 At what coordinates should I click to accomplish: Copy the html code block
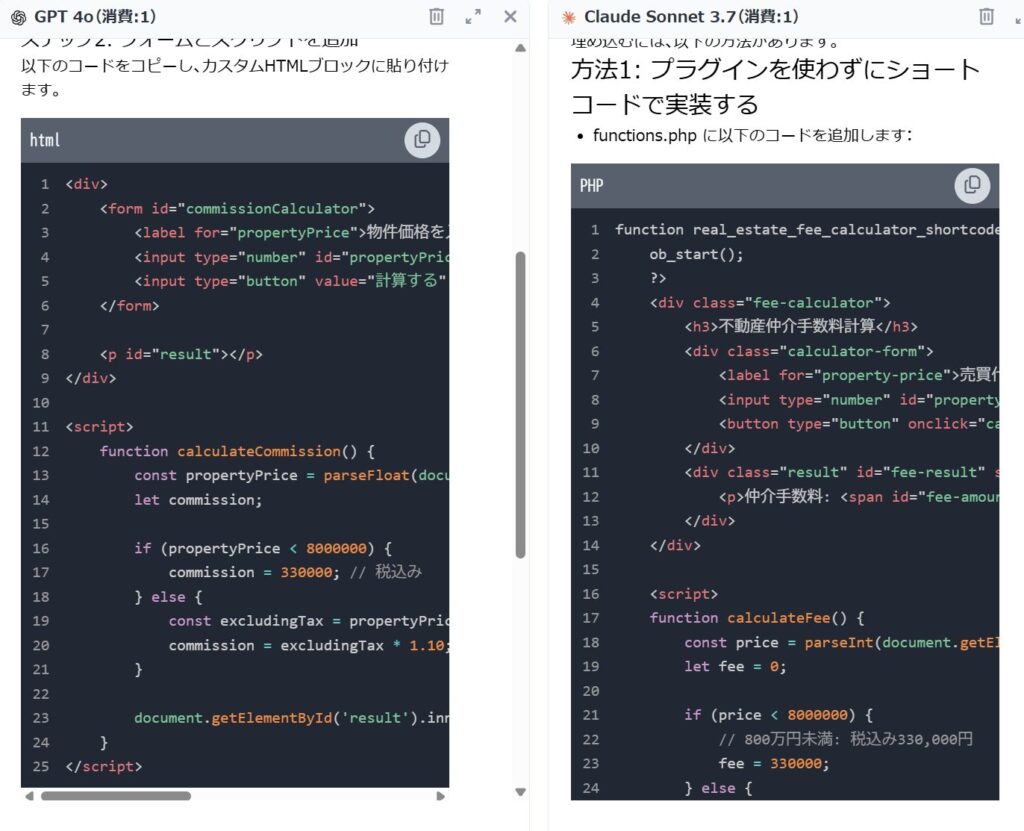coord(422,139)
